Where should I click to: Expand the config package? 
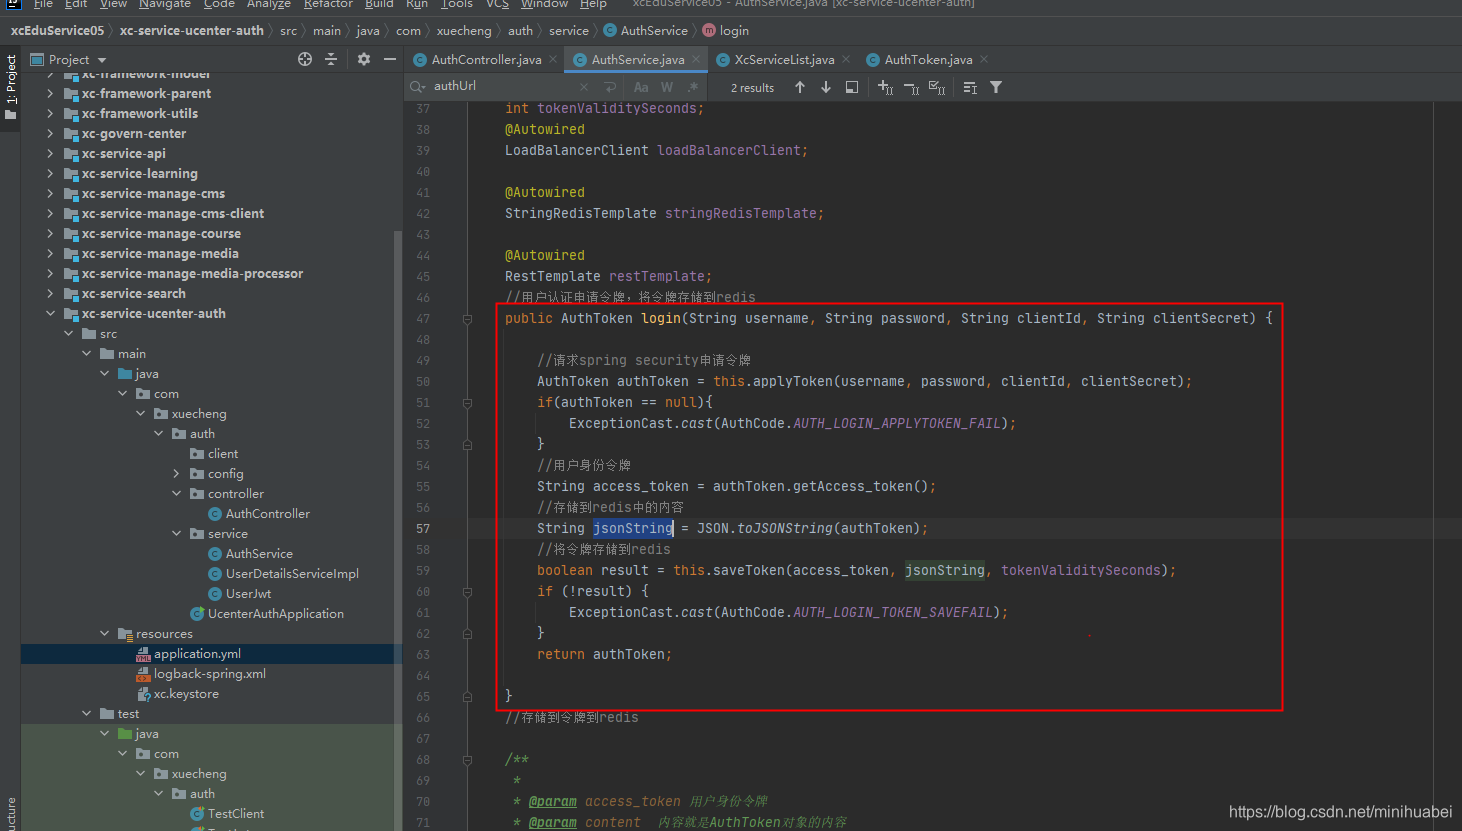(176, 474)
